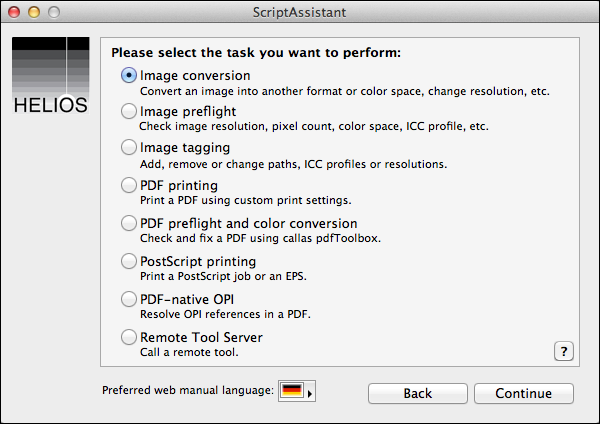This screenshot has width=600, height=424.
Task: Open the web manual language flag dropdown
Action: coord(297,391)
